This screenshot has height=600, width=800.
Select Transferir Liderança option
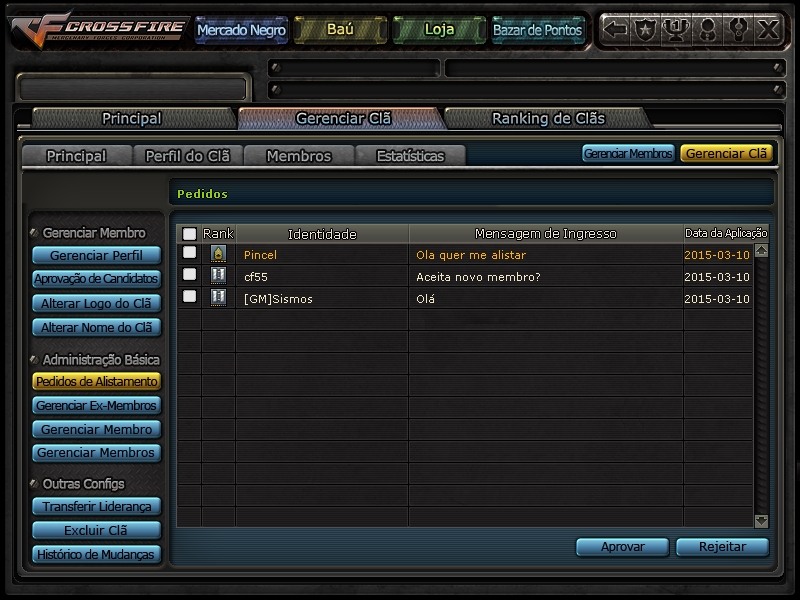tap(96, 506)
